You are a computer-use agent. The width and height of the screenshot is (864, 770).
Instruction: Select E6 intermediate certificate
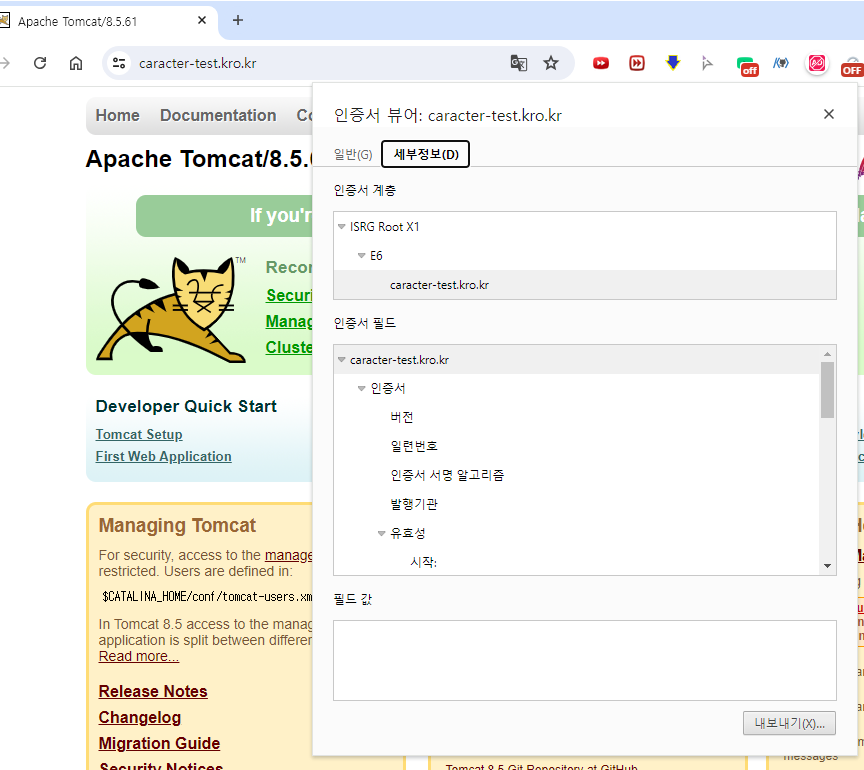tap(376, 256)
